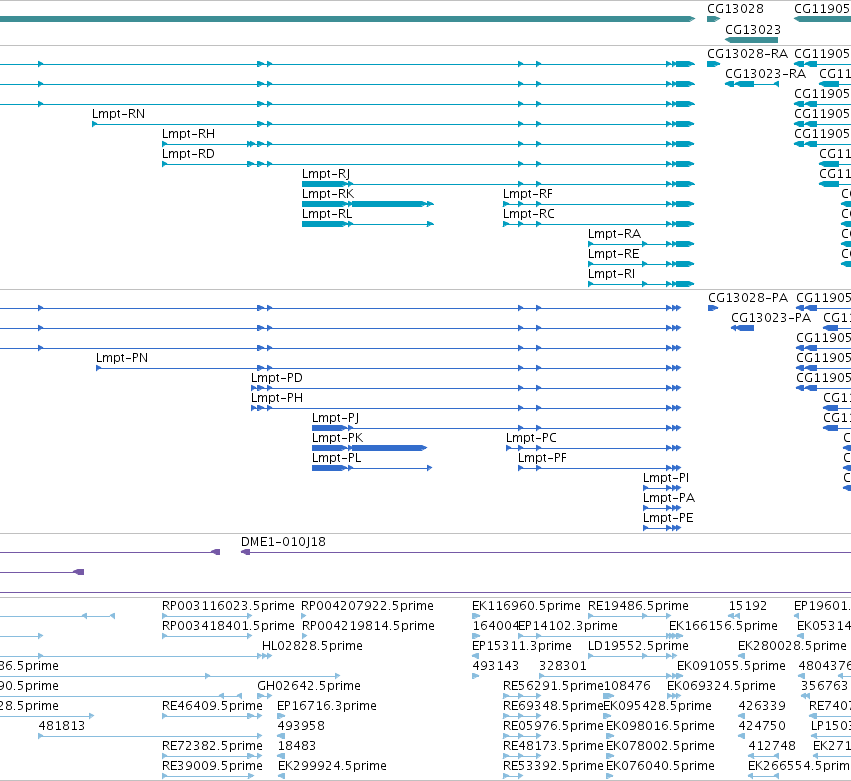This screenshot has width=851, height=781.
Task: Click the CG13023 gene arrow glyph
Action: tap(752, 40)
